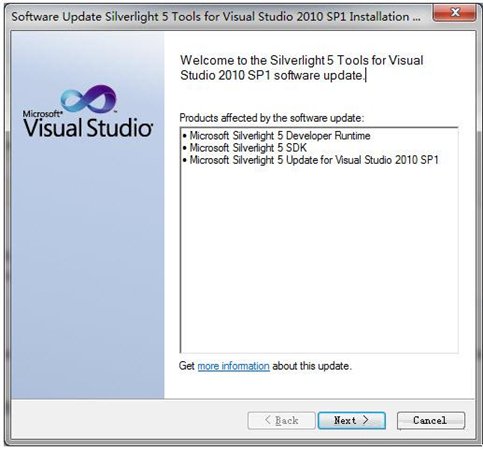
Task: Click the installer window title bar text
Action: point(216,16)
